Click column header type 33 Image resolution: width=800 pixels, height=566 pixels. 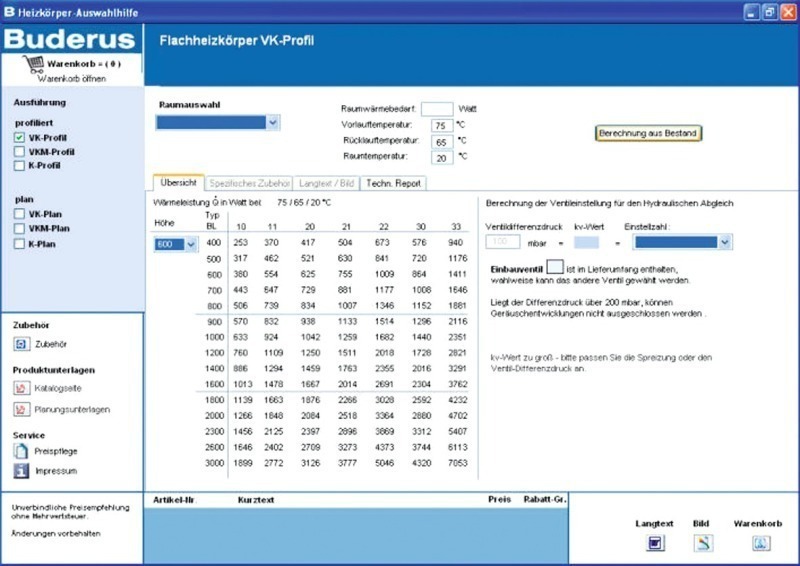[x=456, y=227]
